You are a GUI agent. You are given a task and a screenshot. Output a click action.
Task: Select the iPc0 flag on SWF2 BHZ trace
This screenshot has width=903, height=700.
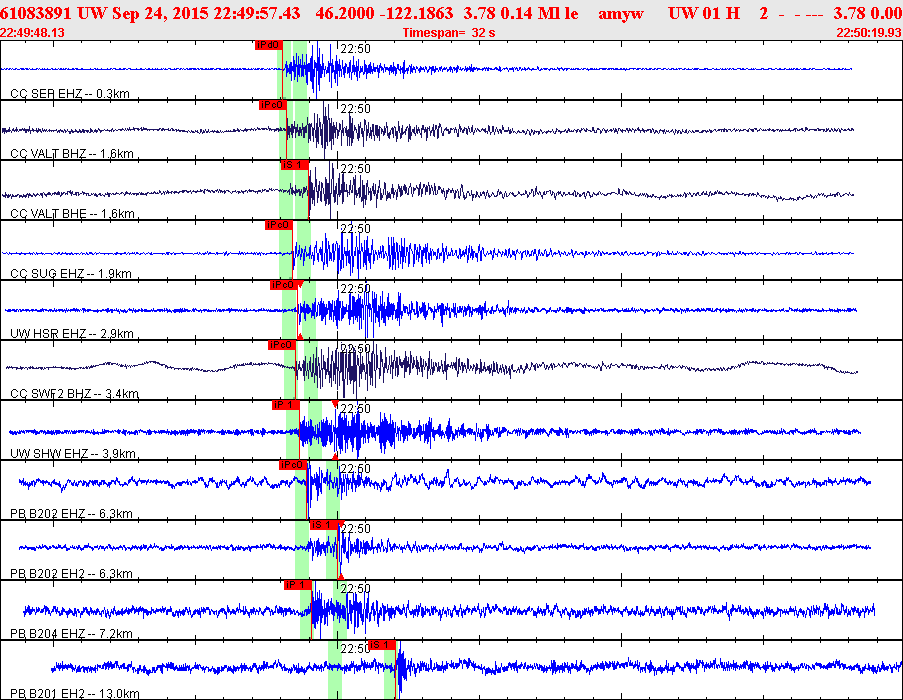282,345
